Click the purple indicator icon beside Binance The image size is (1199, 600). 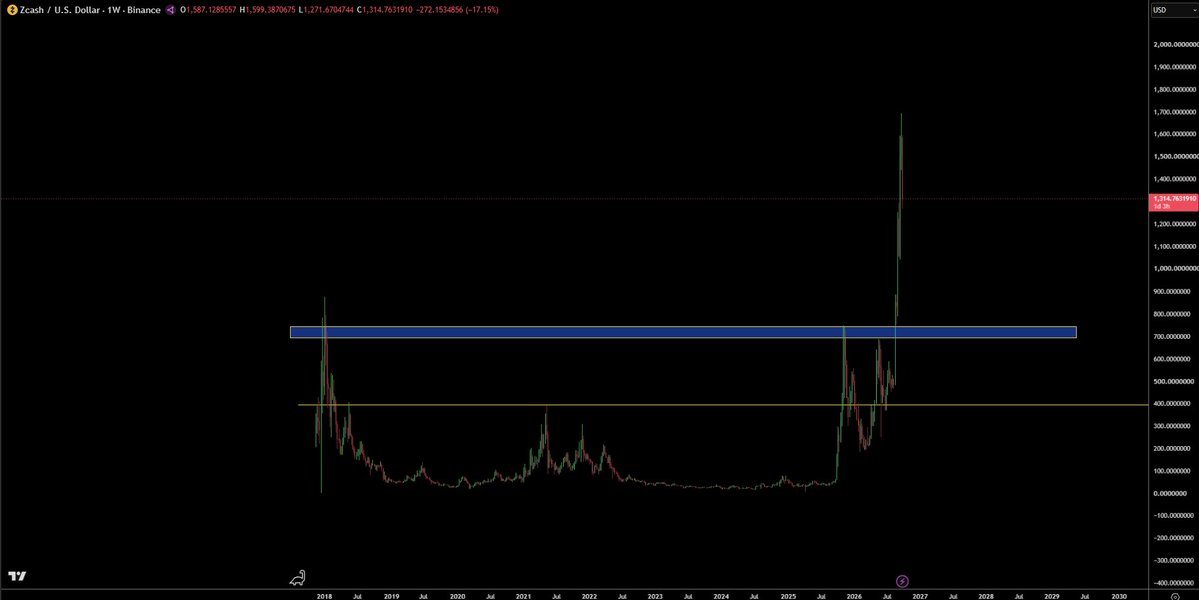click(x=170, y=10)
